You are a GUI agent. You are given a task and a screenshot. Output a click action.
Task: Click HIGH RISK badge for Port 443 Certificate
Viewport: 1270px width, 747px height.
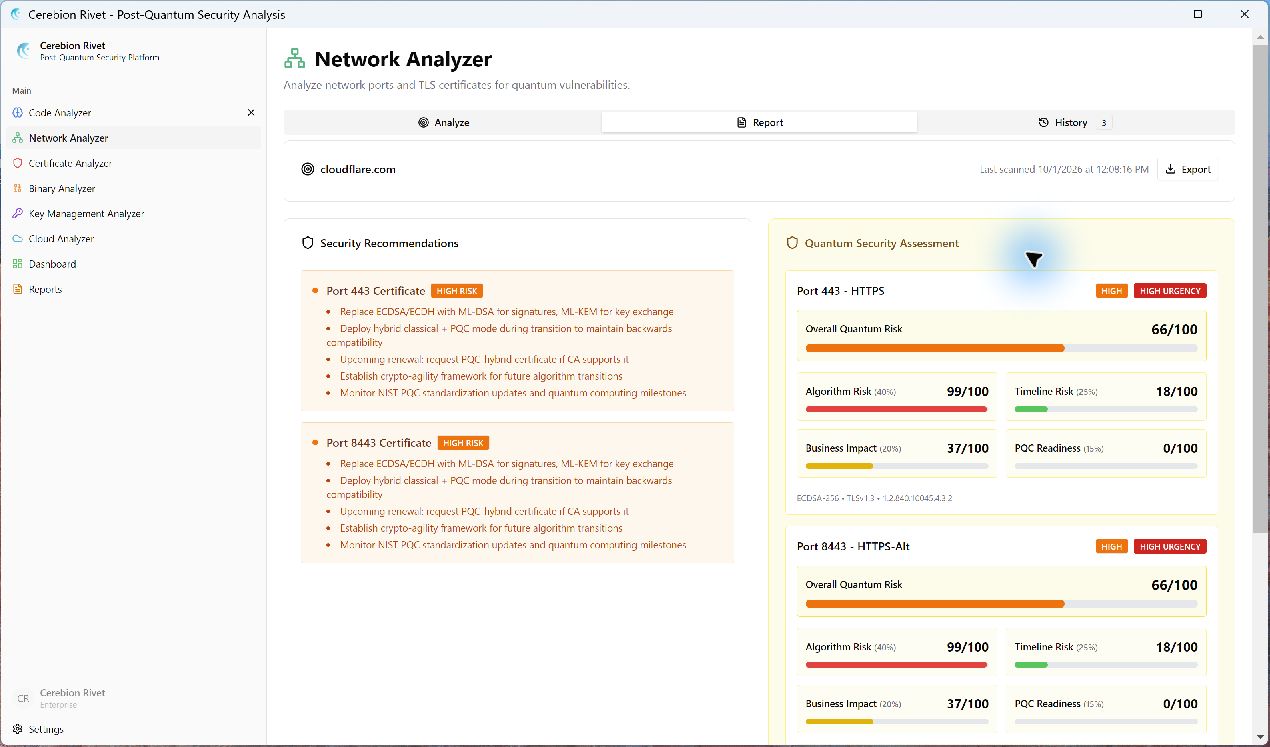(x=457, y=291)
